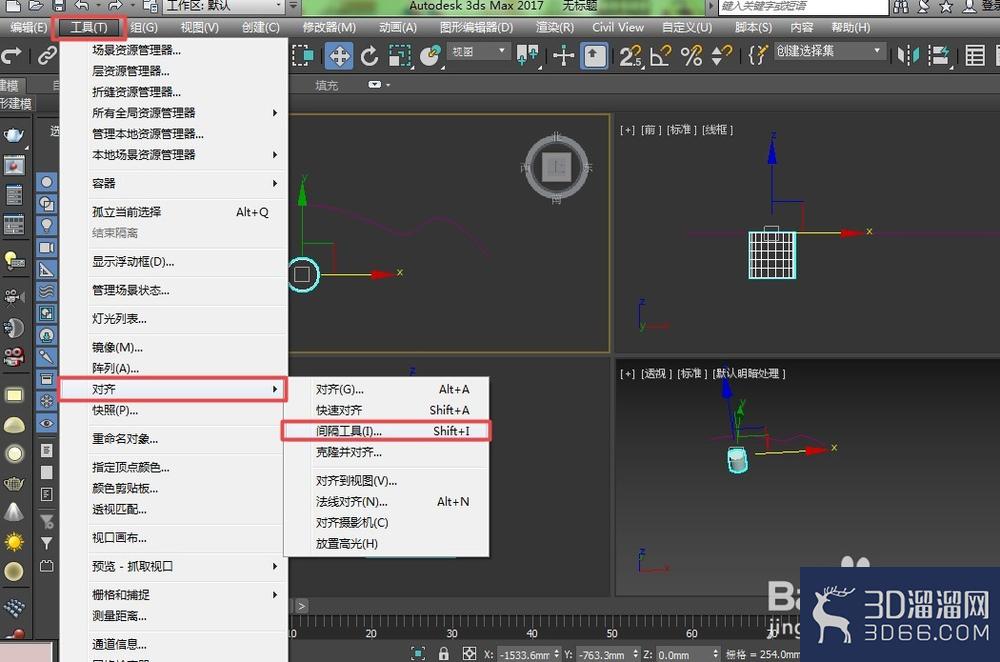
Task: Expand the 对齐 submenu entry
Action: click(173, 389)
